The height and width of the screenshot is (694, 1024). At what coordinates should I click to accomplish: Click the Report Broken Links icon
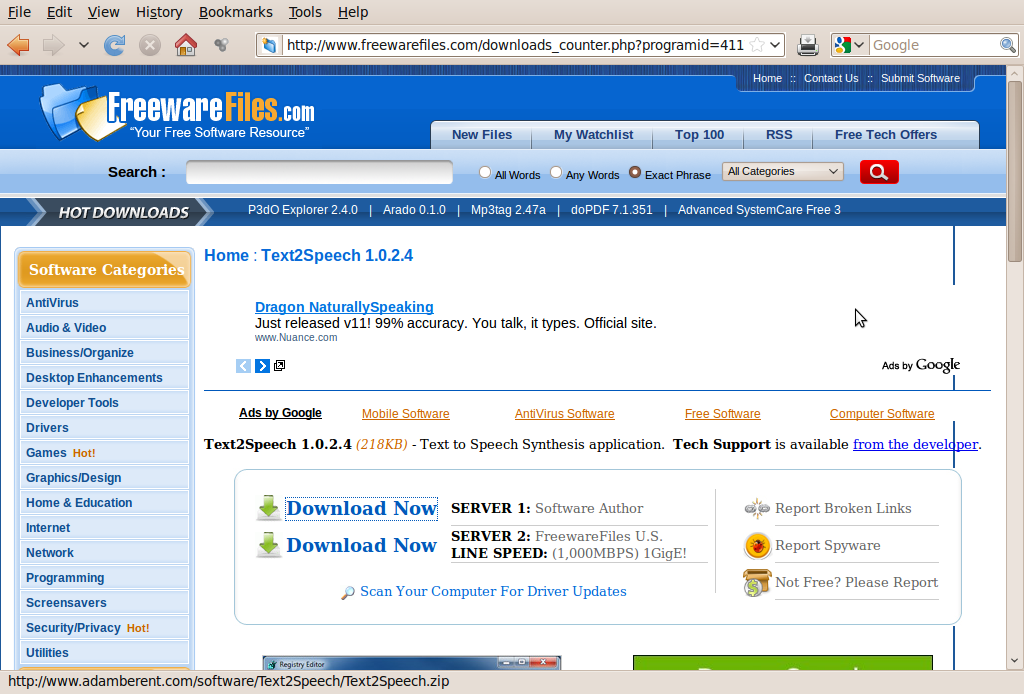pos(757,508)
